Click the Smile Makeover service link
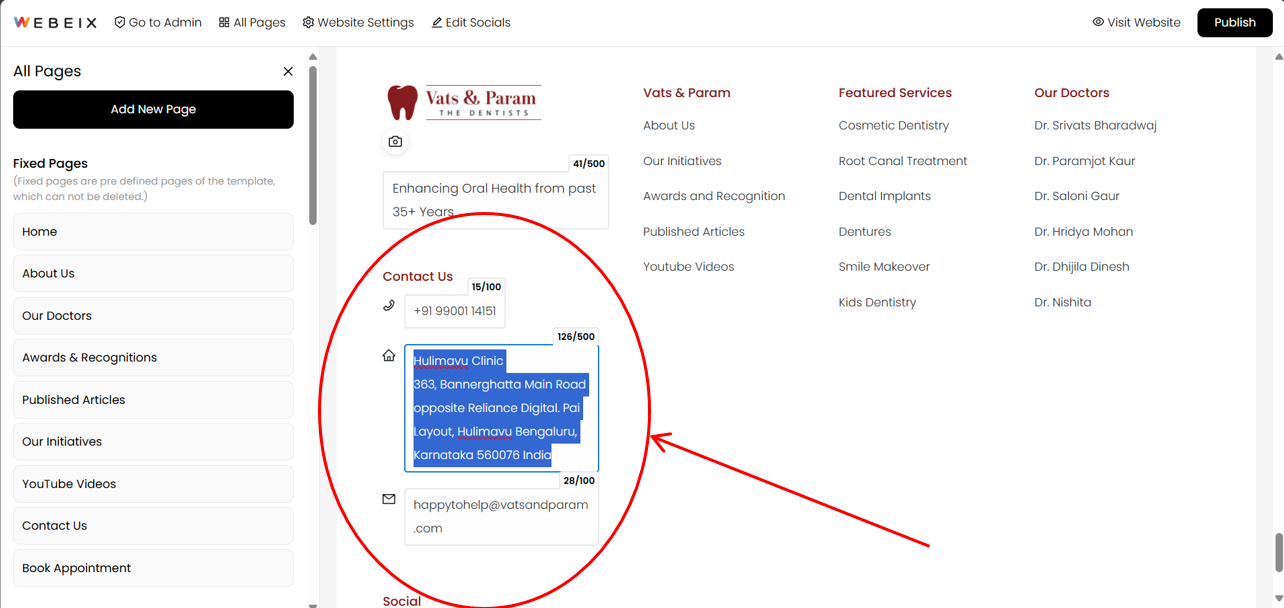The width and height of the screenshot is (1284, 608). pyautogui.click(x=885, y=267)
